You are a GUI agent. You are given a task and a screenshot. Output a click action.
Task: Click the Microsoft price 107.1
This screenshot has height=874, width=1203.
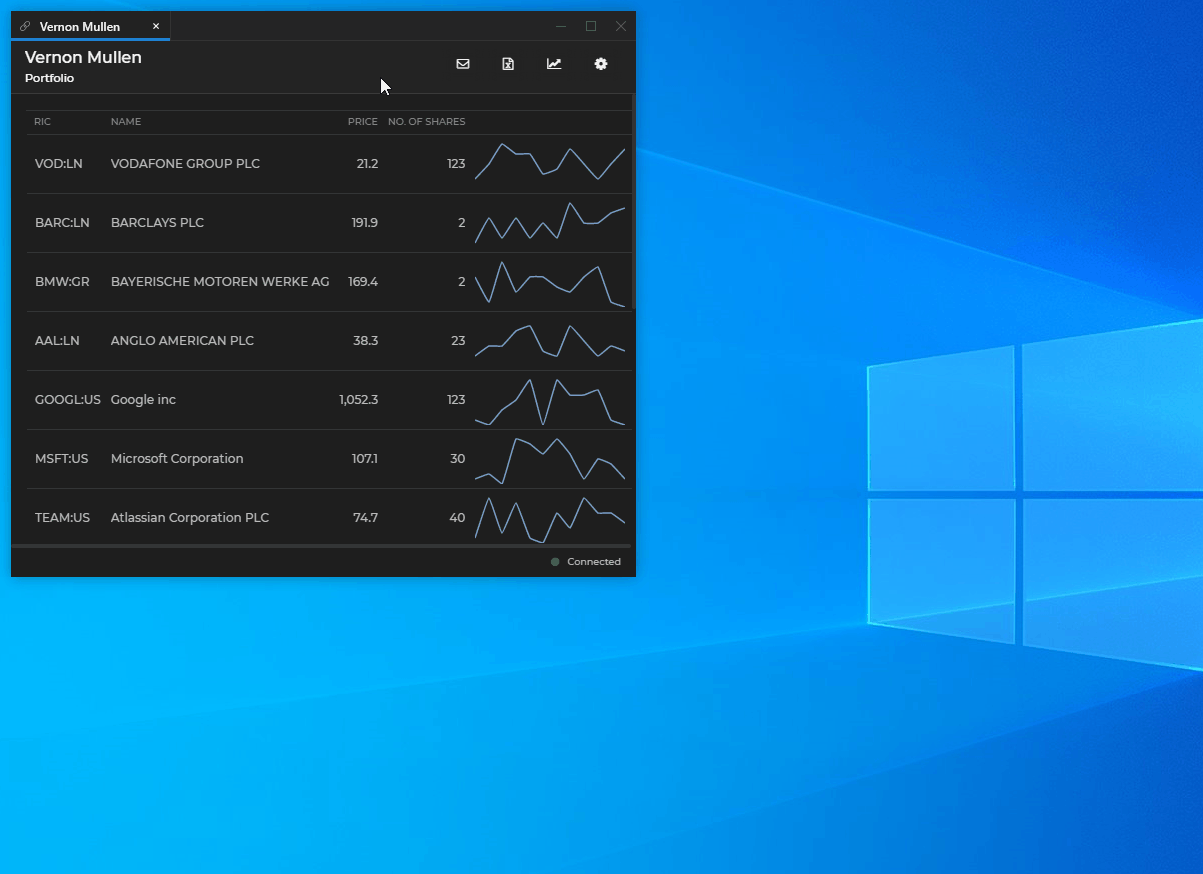point(366,459)
